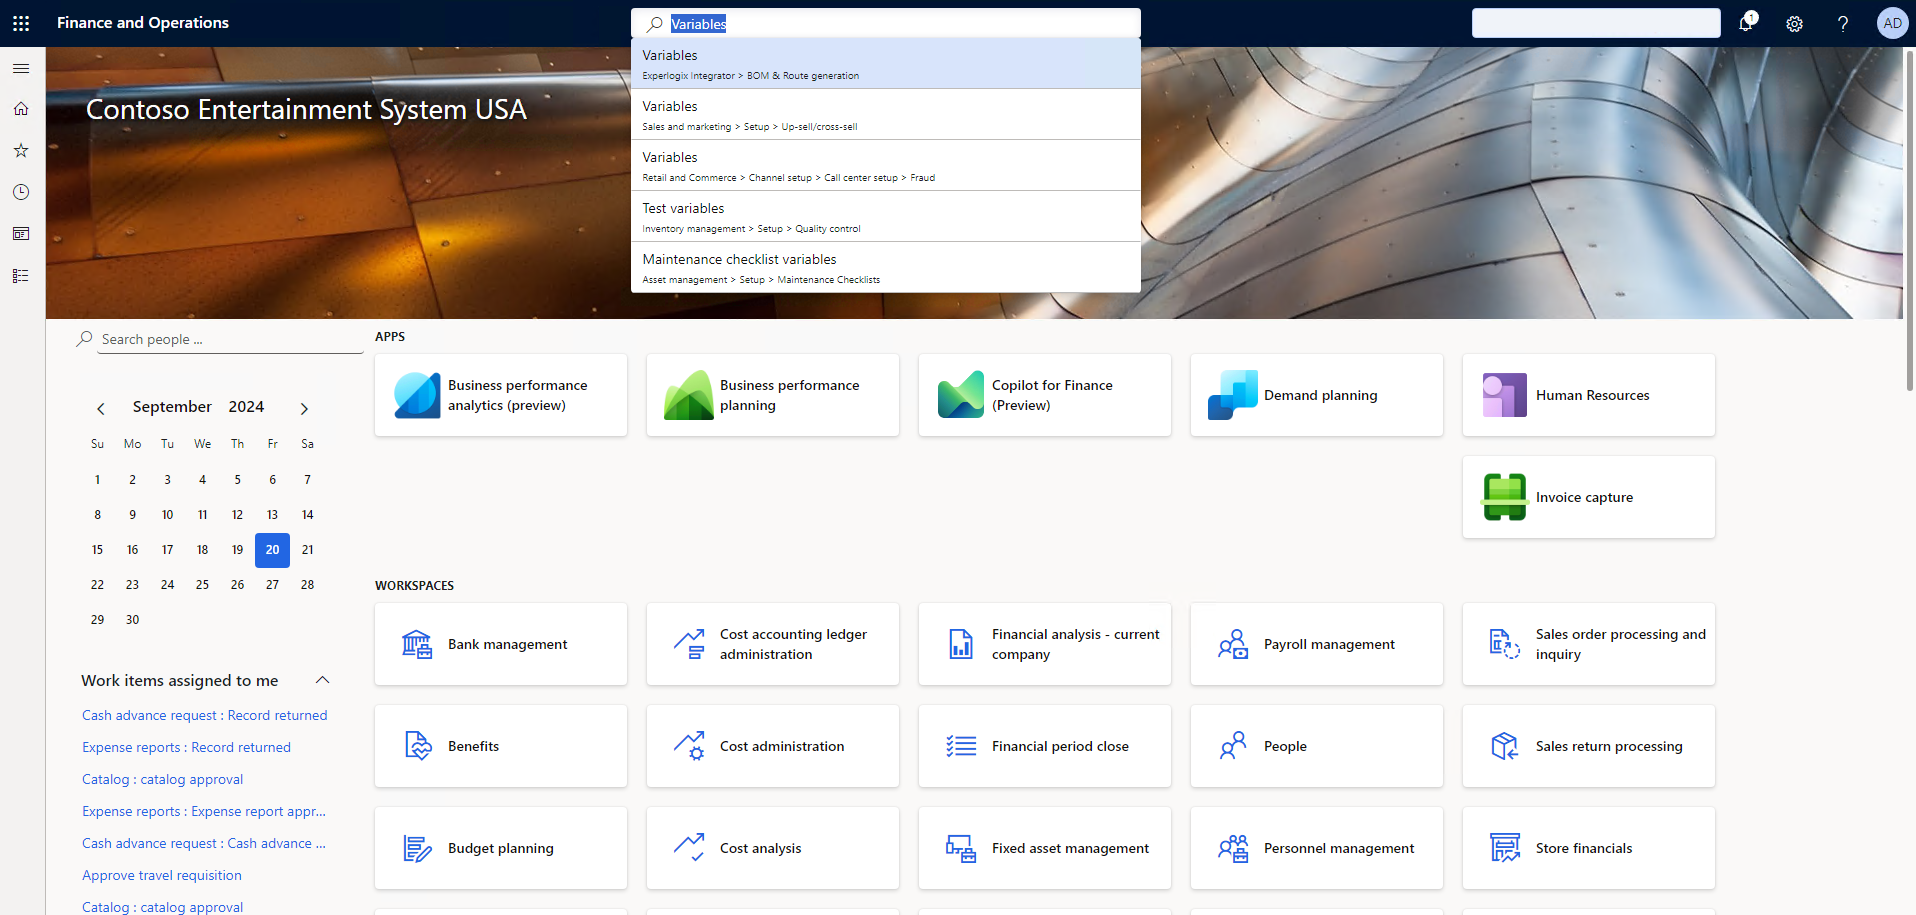The width and height of the screenshot is (1916, 915).
Task: Open Modules list icon in sidebar
Action: (21, 276)
